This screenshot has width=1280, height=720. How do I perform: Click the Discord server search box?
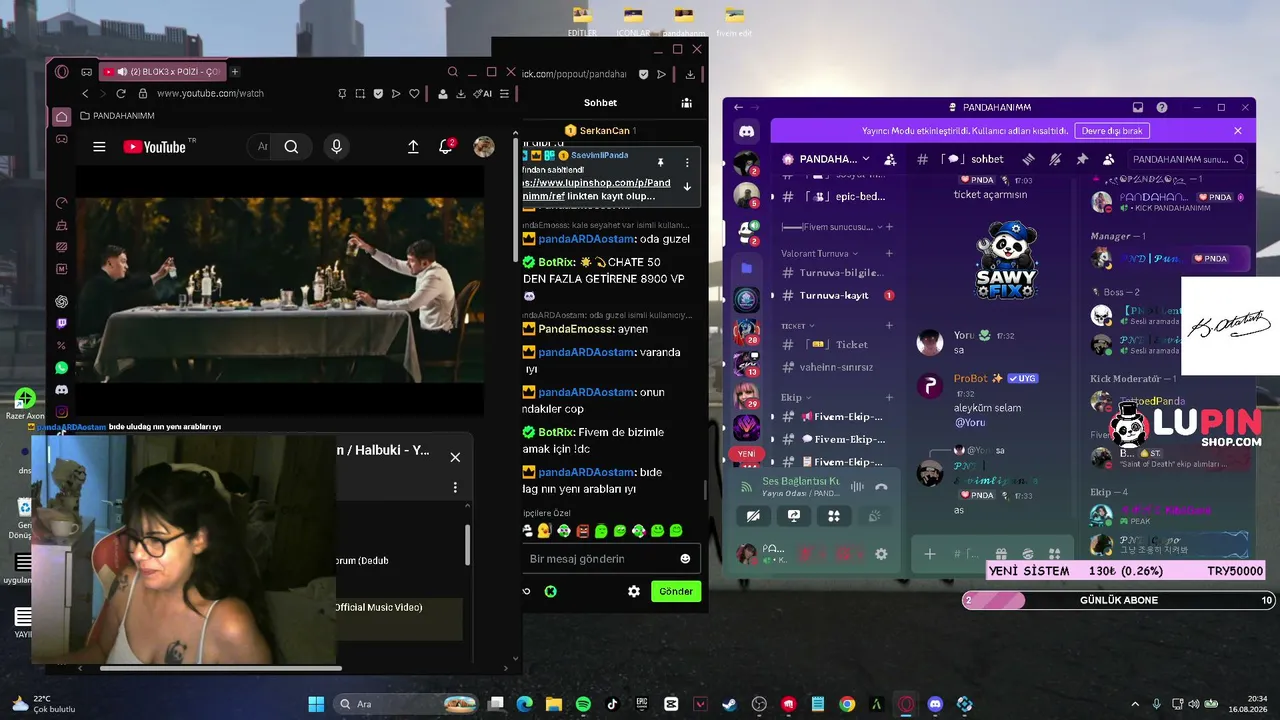point(1189,159)
